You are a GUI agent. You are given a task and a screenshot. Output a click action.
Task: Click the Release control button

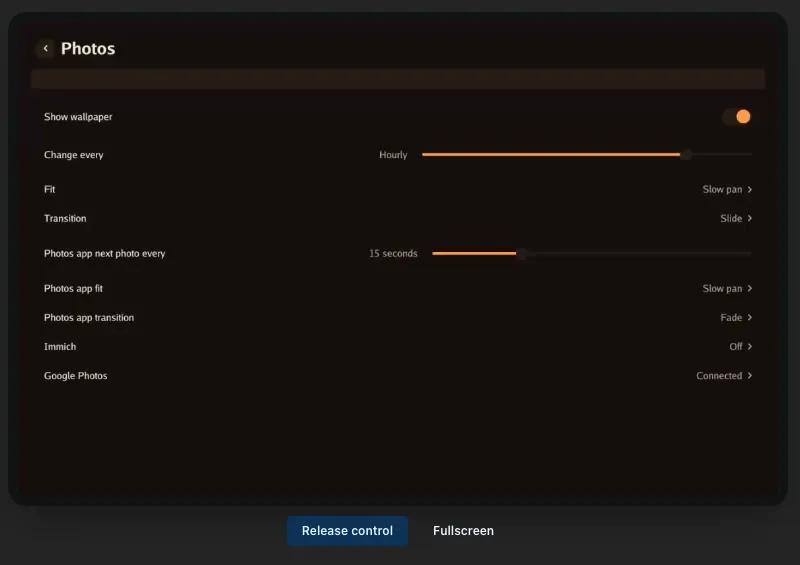(347, 531)
